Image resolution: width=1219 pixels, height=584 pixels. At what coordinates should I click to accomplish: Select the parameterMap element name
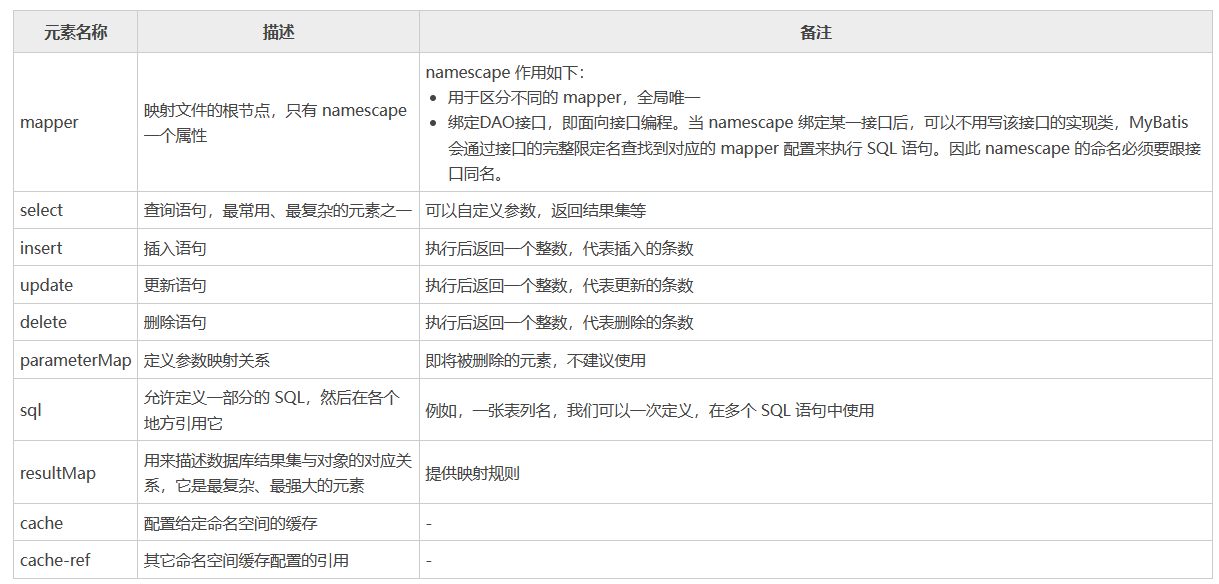(71, 360)
